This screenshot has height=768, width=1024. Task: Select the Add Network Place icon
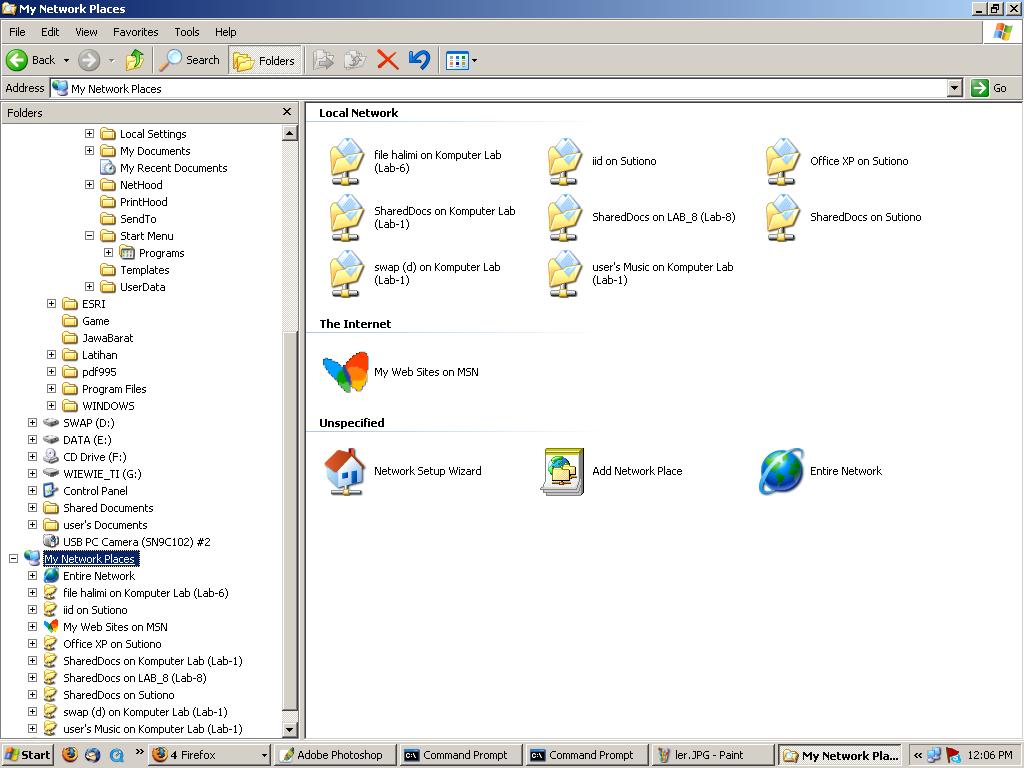(562, 471)
